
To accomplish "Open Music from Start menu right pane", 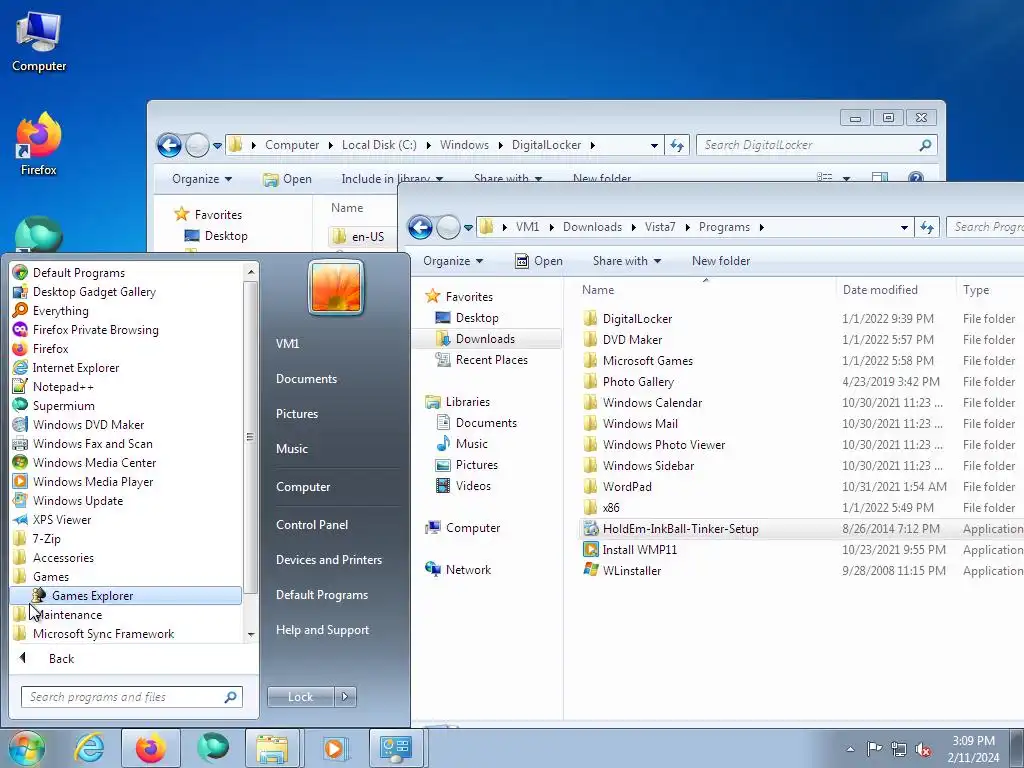I will coord(291,449).
